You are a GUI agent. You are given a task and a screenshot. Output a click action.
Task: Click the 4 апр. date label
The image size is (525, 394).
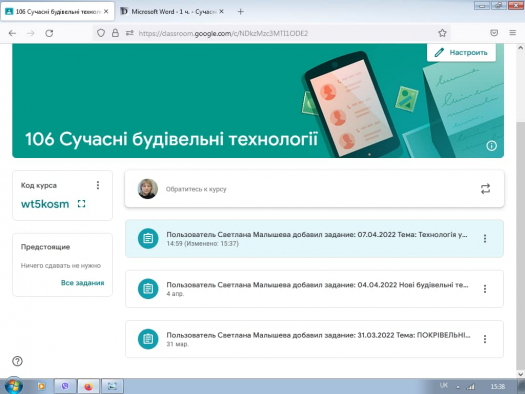click(x=175, y=294)
